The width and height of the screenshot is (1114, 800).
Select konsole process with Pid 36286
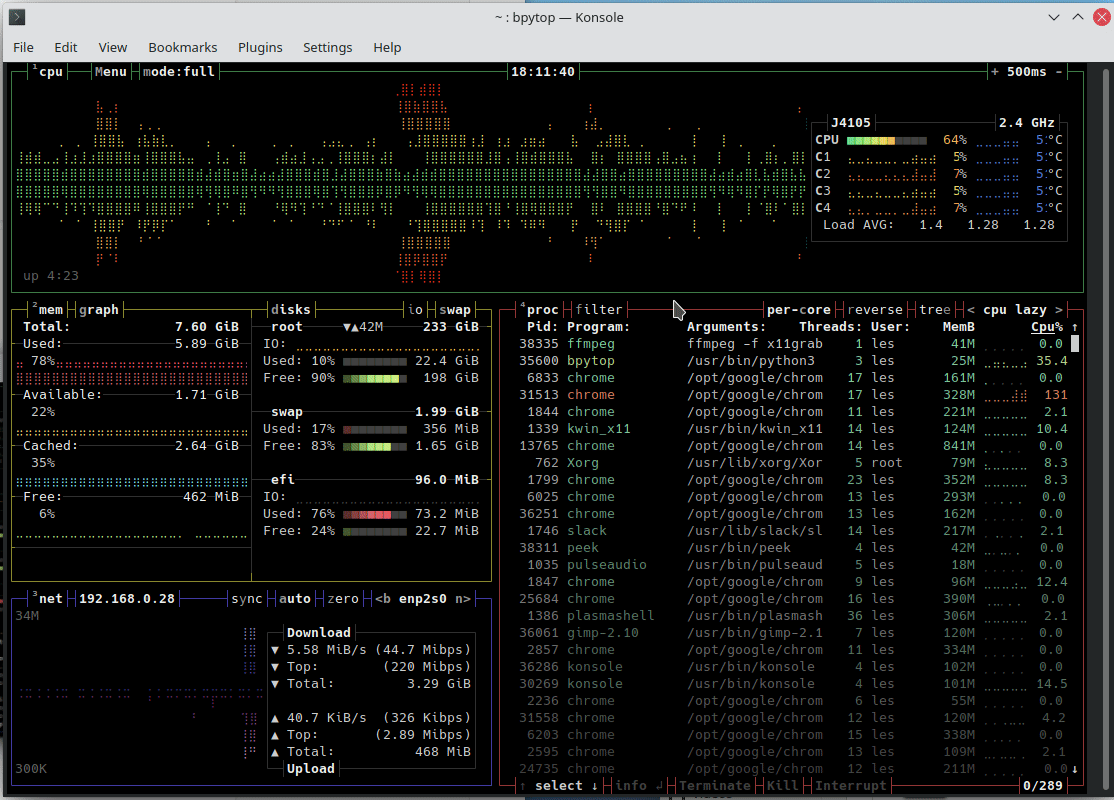tap(791, 667)
